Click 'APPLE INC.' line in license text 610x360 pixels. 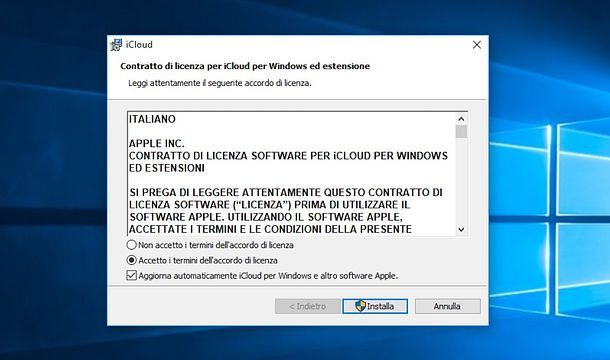[157, 143]
